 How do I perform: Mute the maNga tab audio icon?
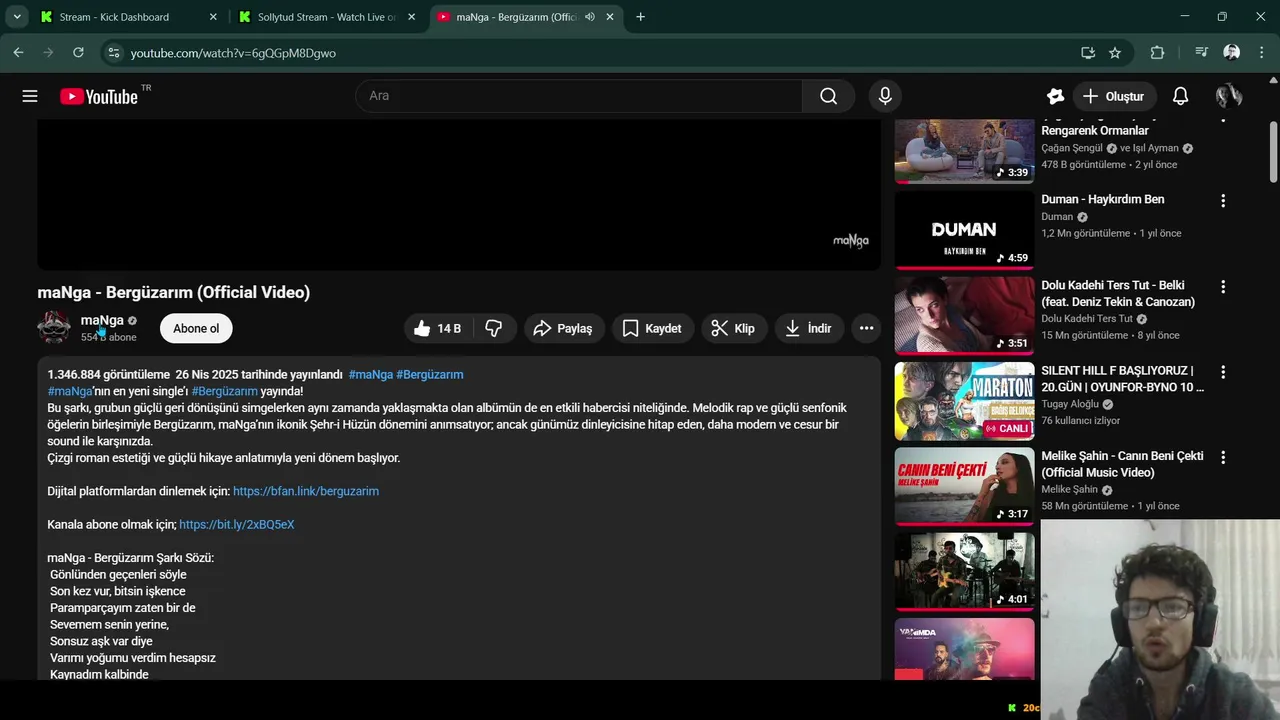[x=590, y=17]
